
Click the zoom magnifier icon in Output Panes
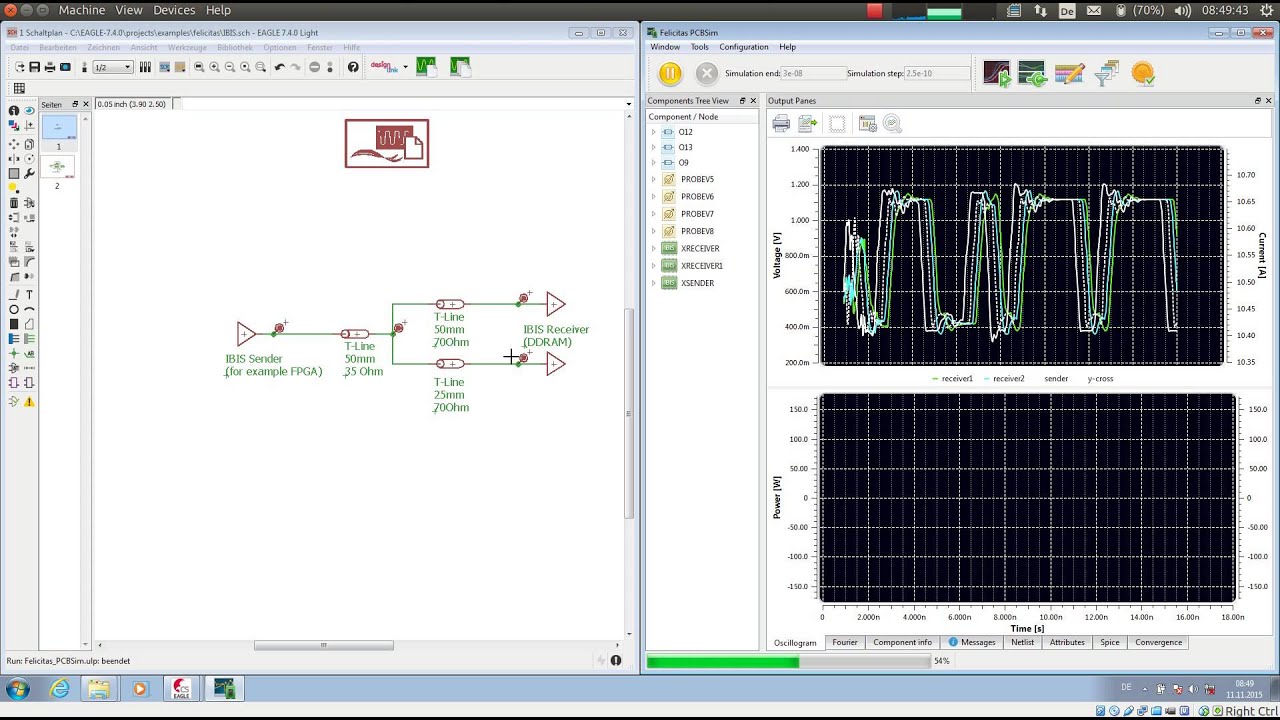pos(892,123)
